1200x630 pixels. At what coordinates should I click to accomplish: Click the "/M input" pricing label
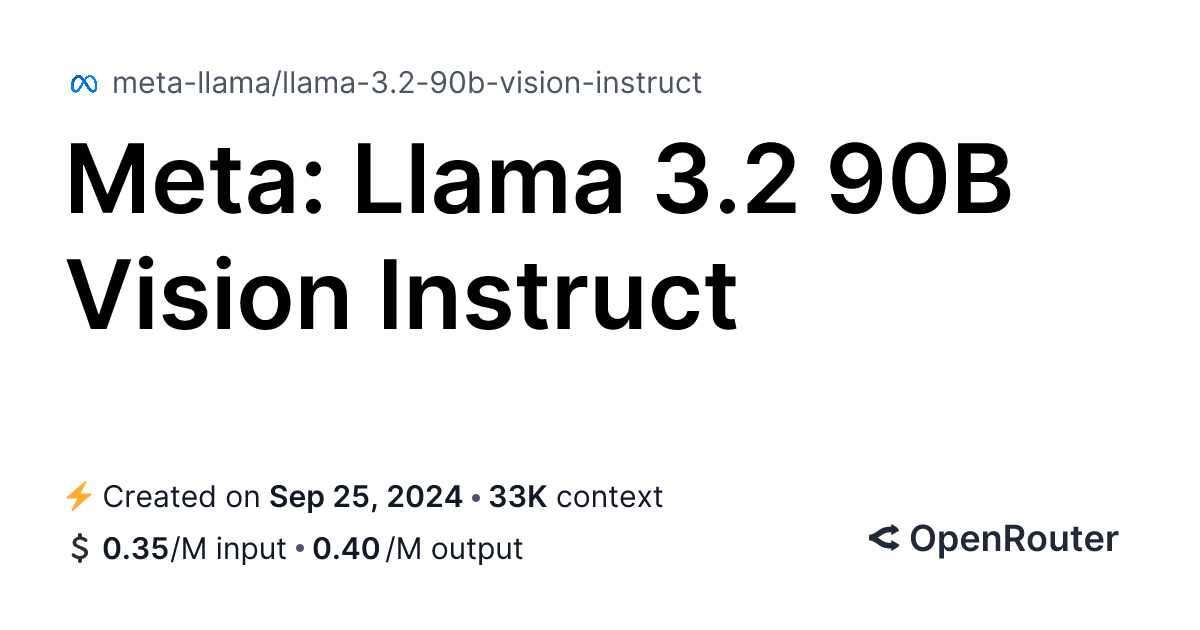(x=228, y=549)
